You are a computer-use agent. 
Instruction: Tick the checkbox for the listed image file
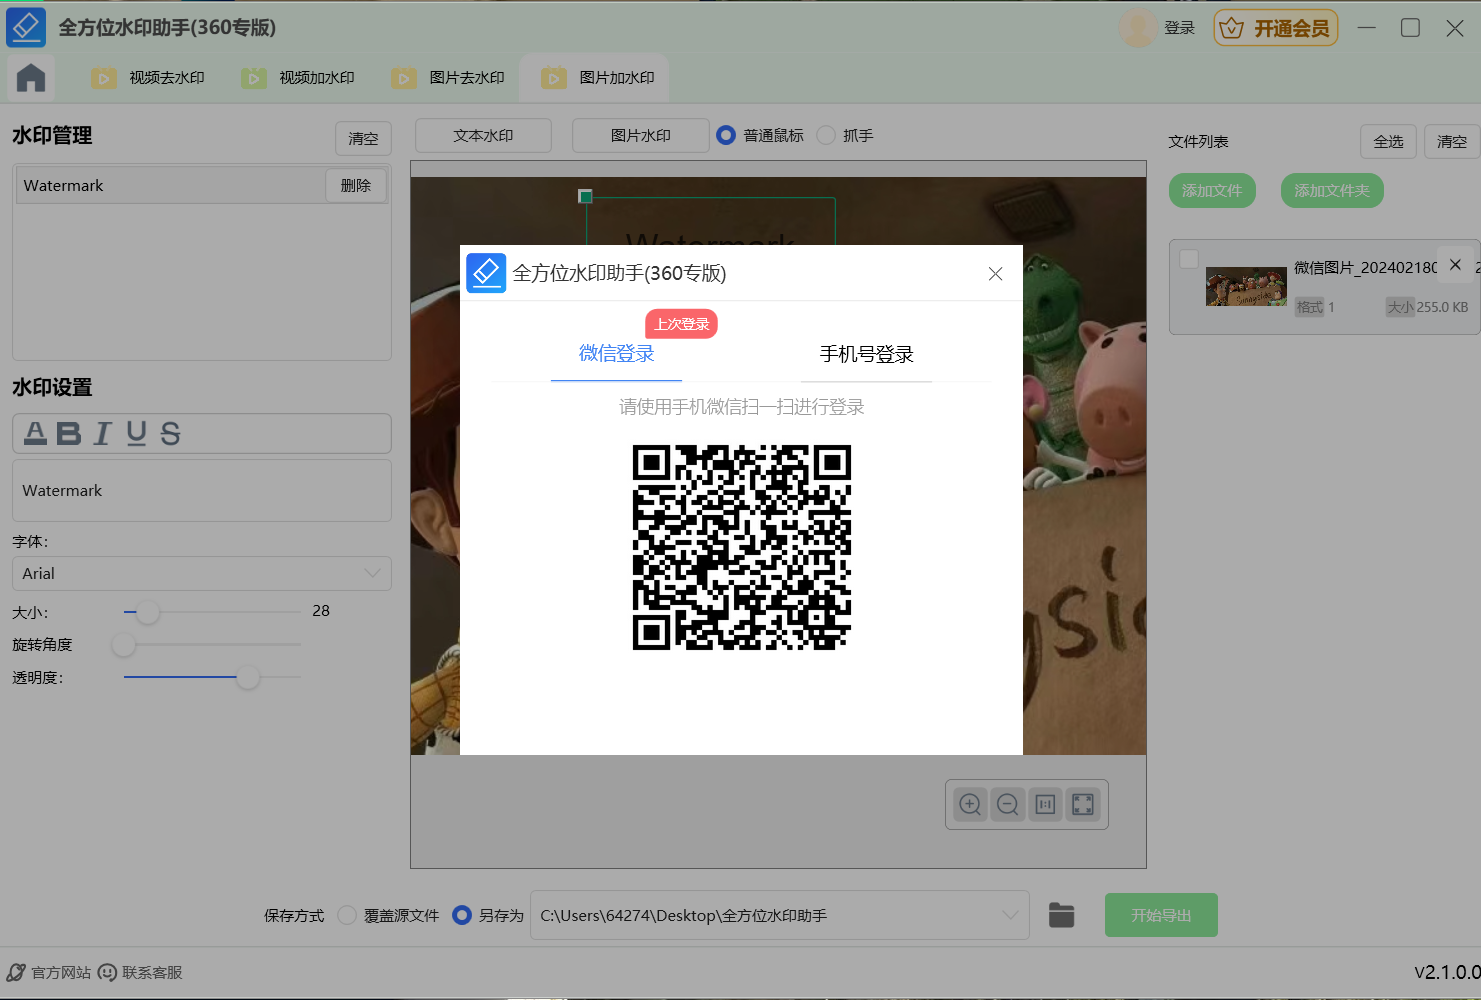pyautogui.click(x=1189, y=259)
